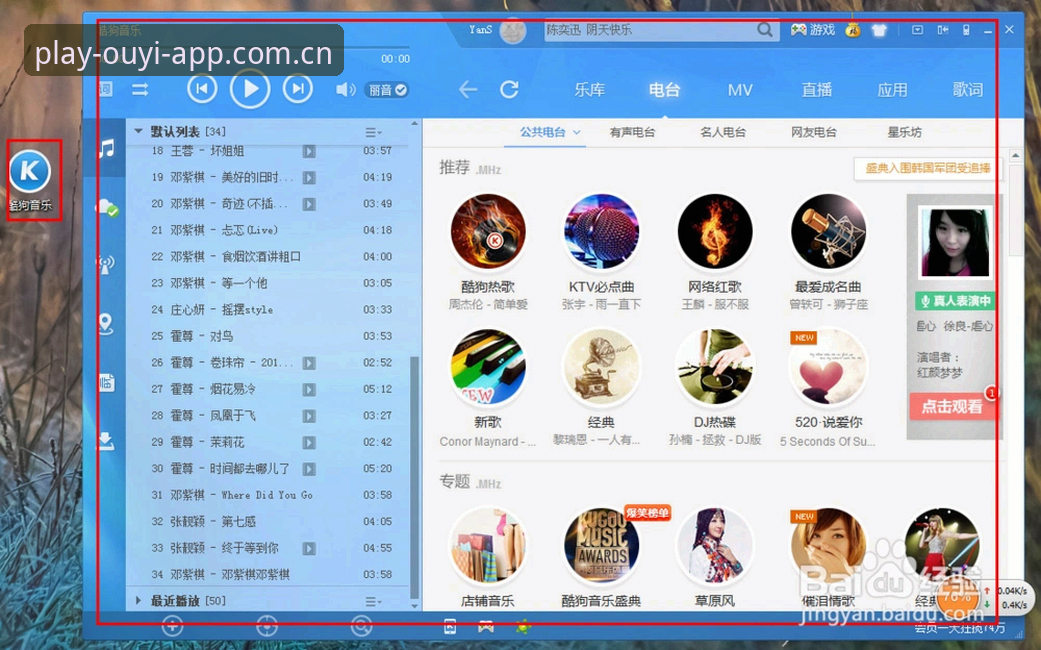Play the 经典 gramophone station
Screen dimensions: 1041x650
[601, 367]
